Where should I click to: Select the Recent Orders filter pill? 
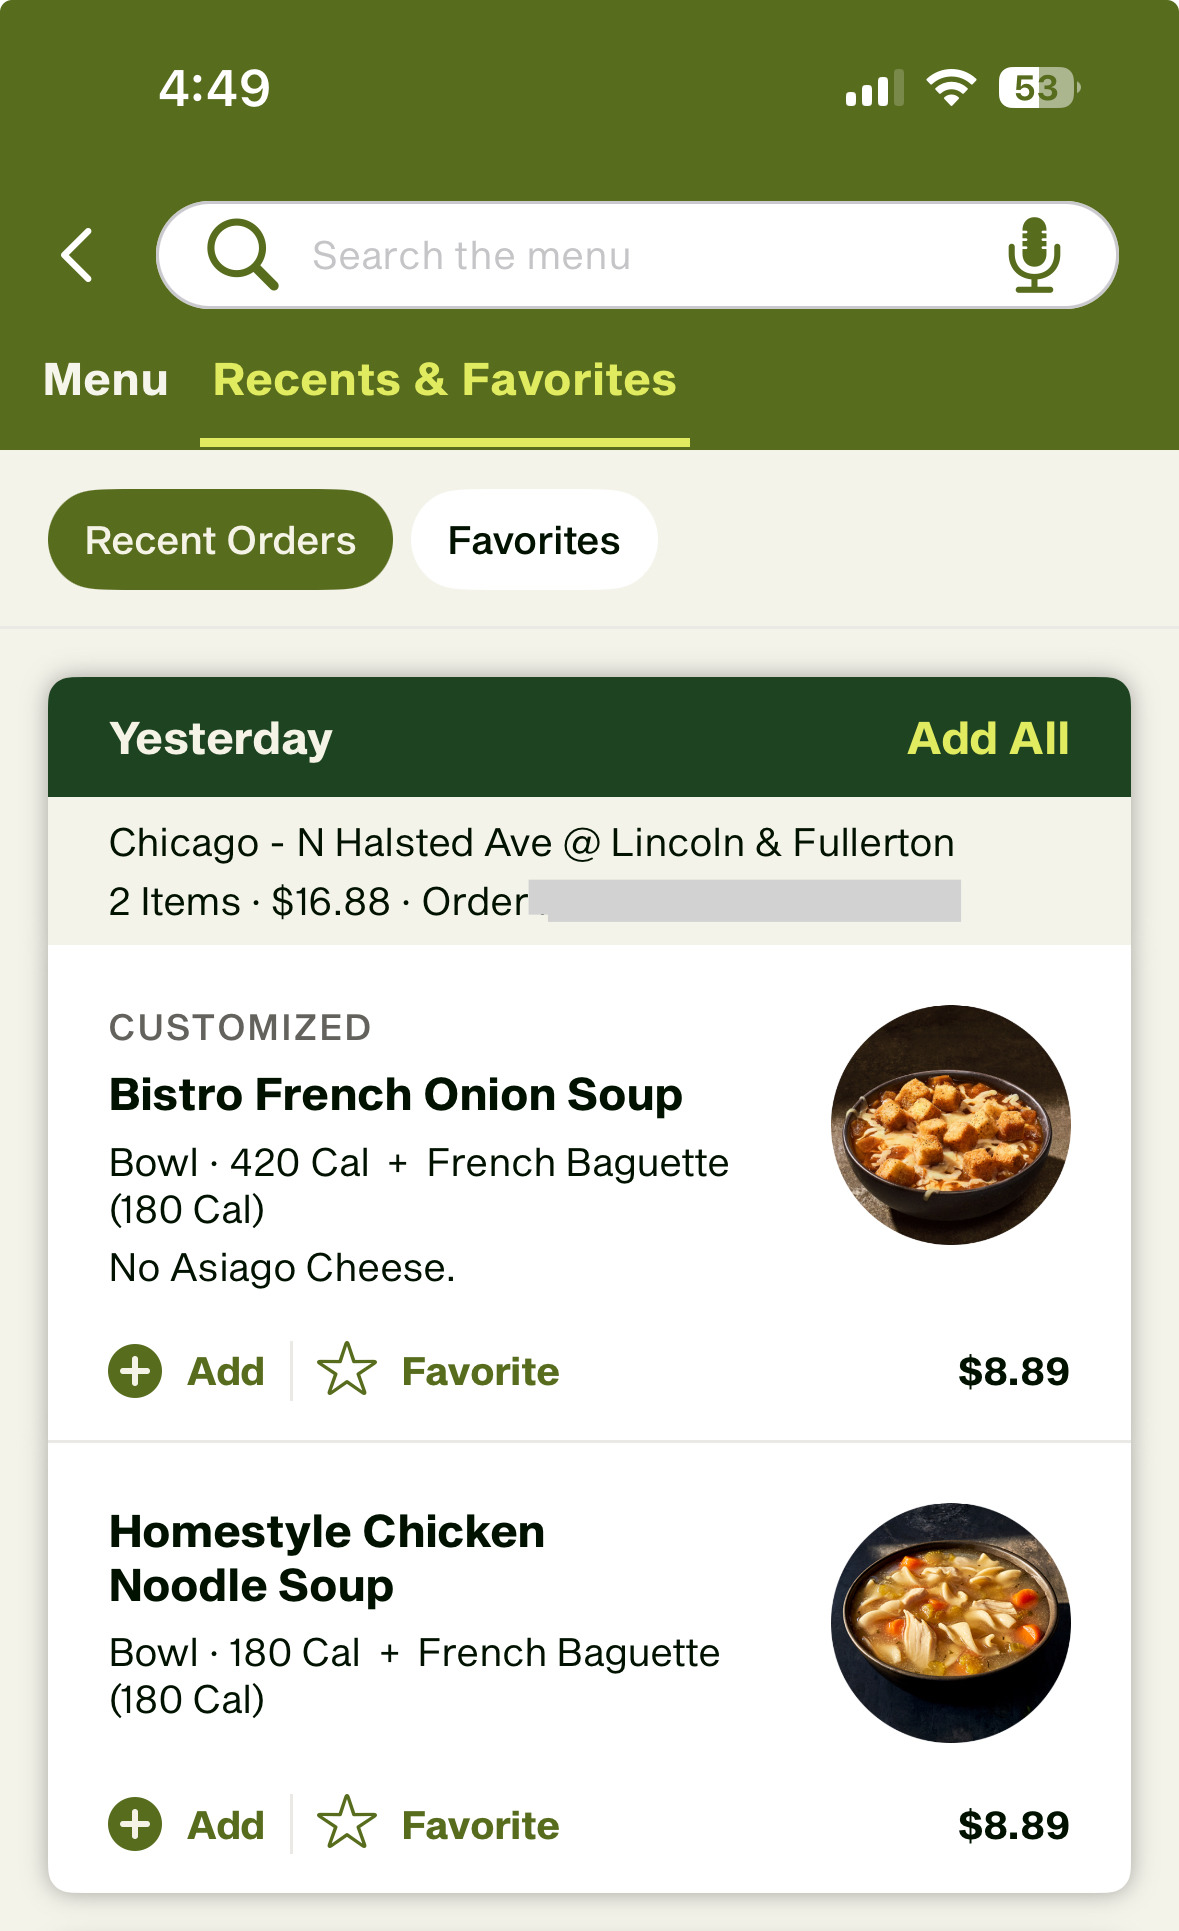[x=220, y=540]
